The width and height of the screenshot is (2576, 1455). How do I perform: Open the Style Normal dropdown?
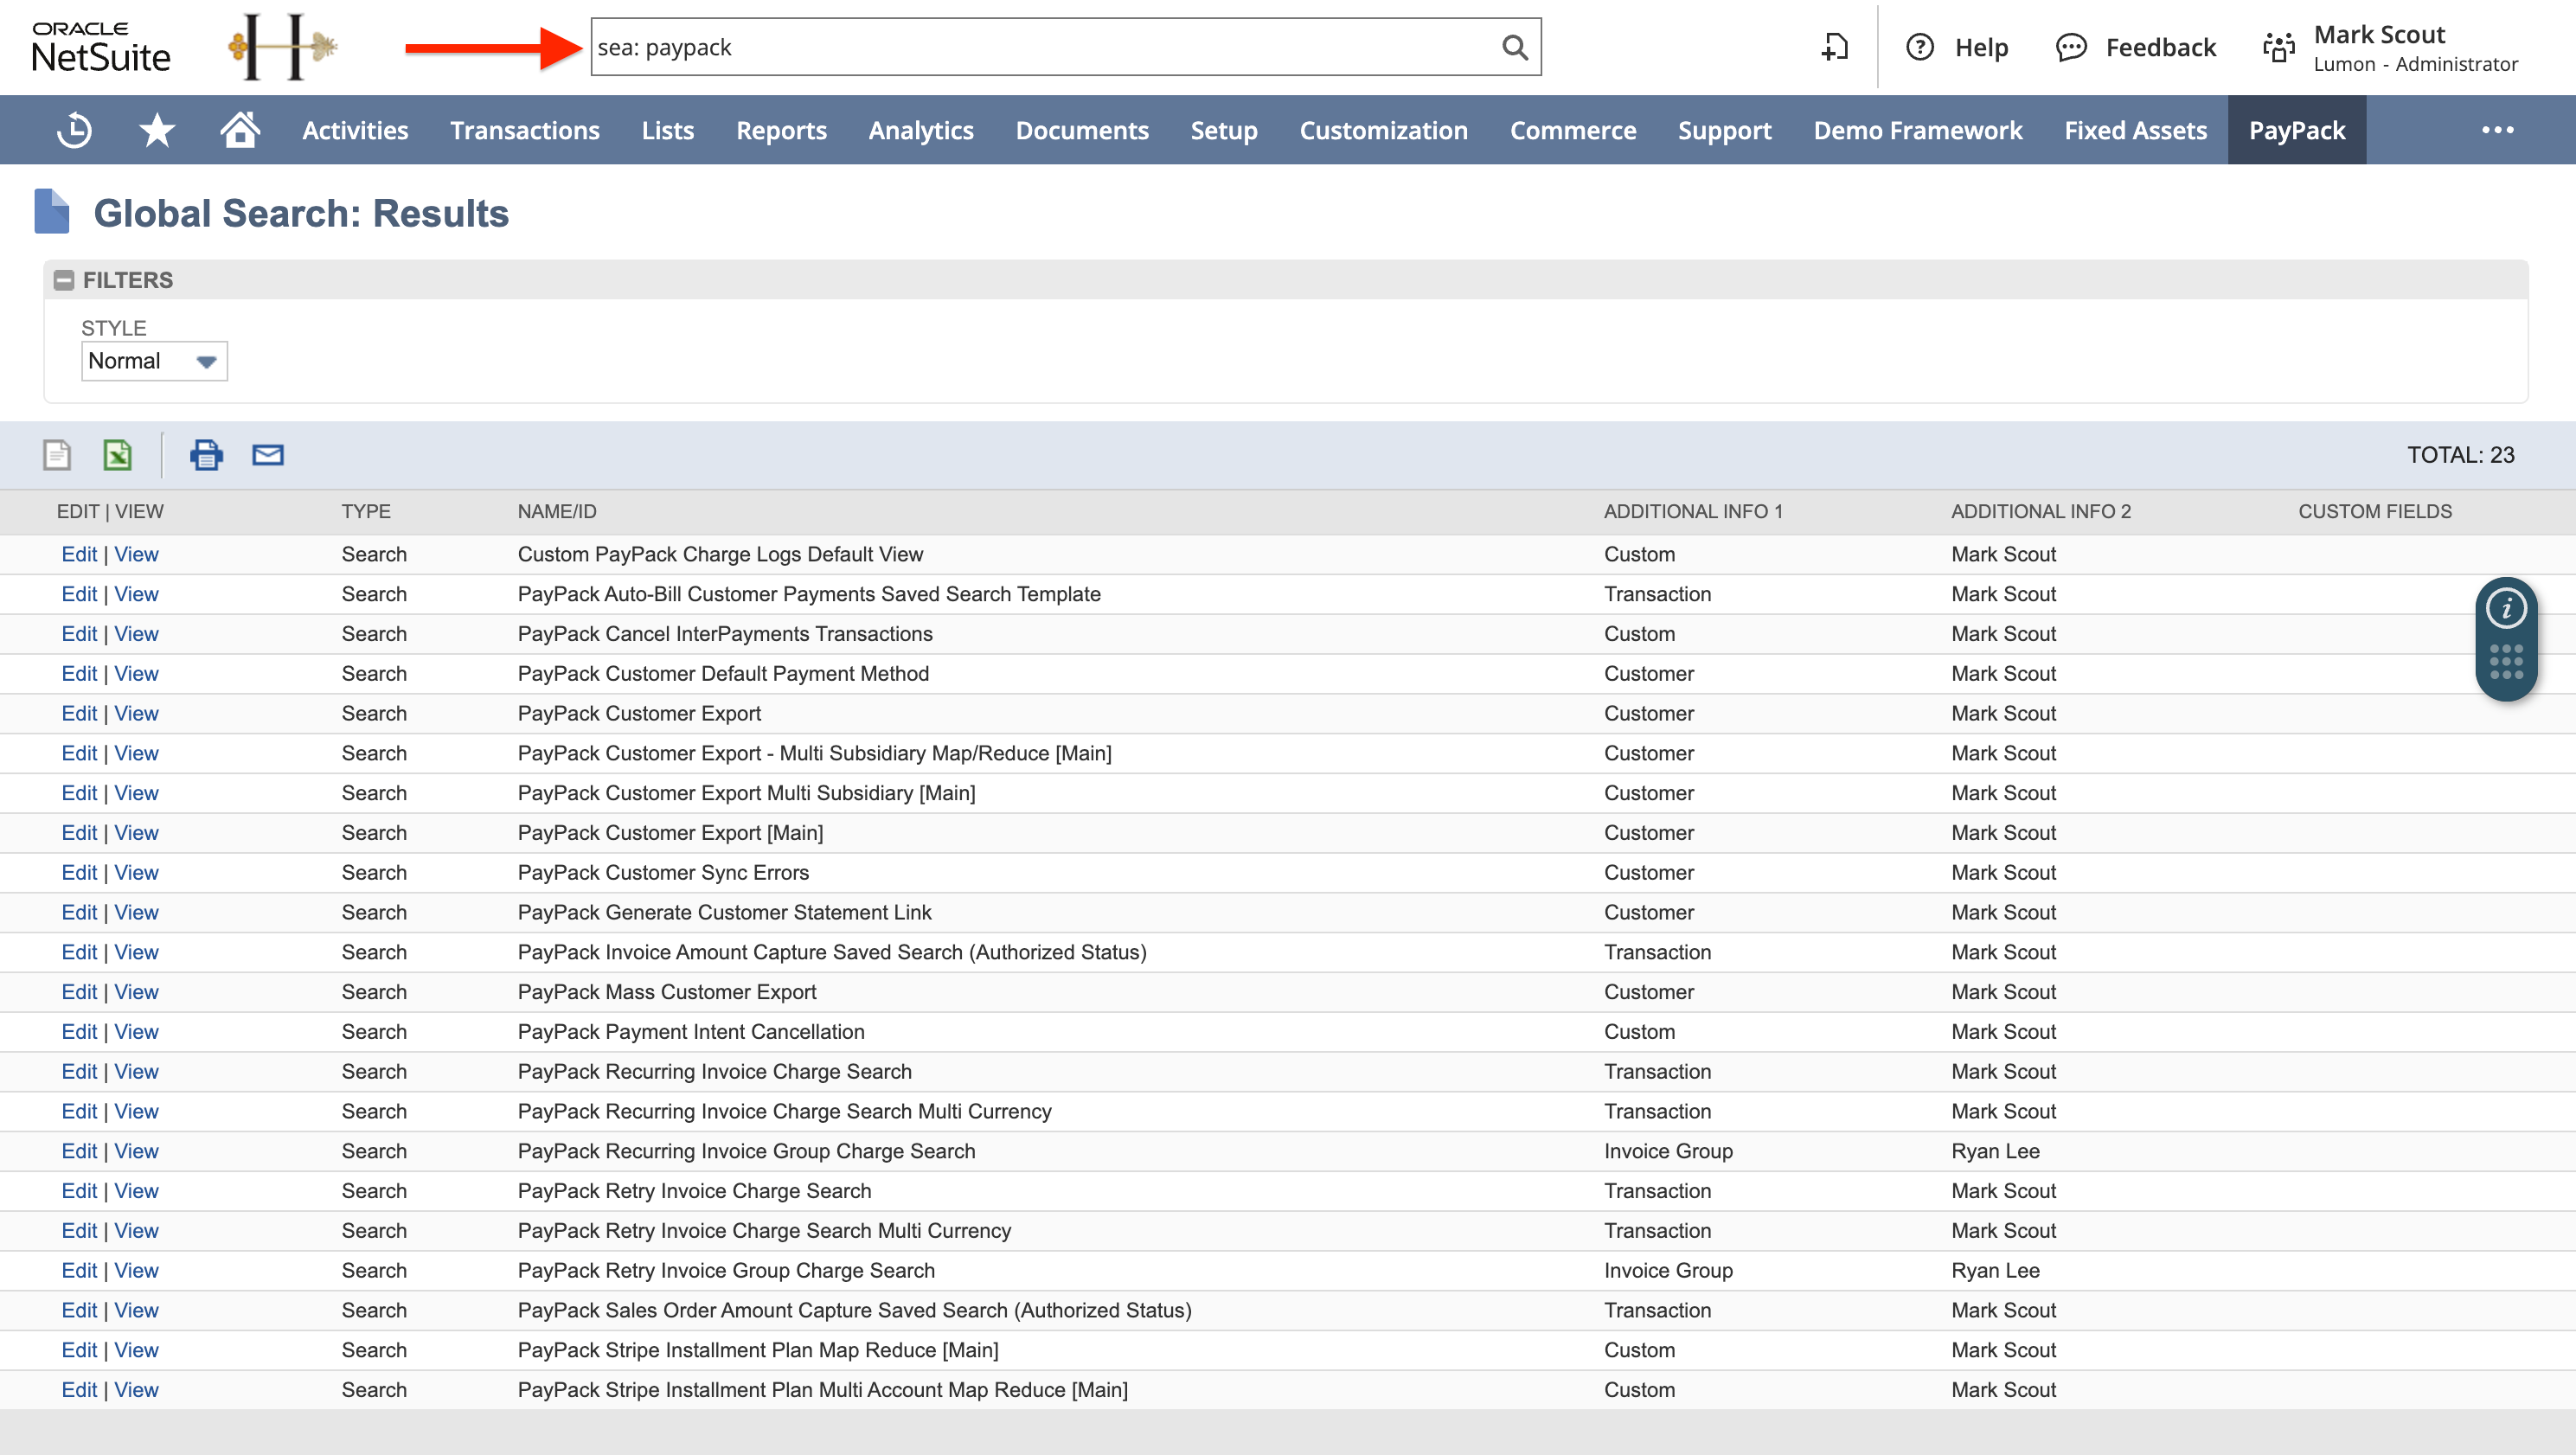(153, 361)
